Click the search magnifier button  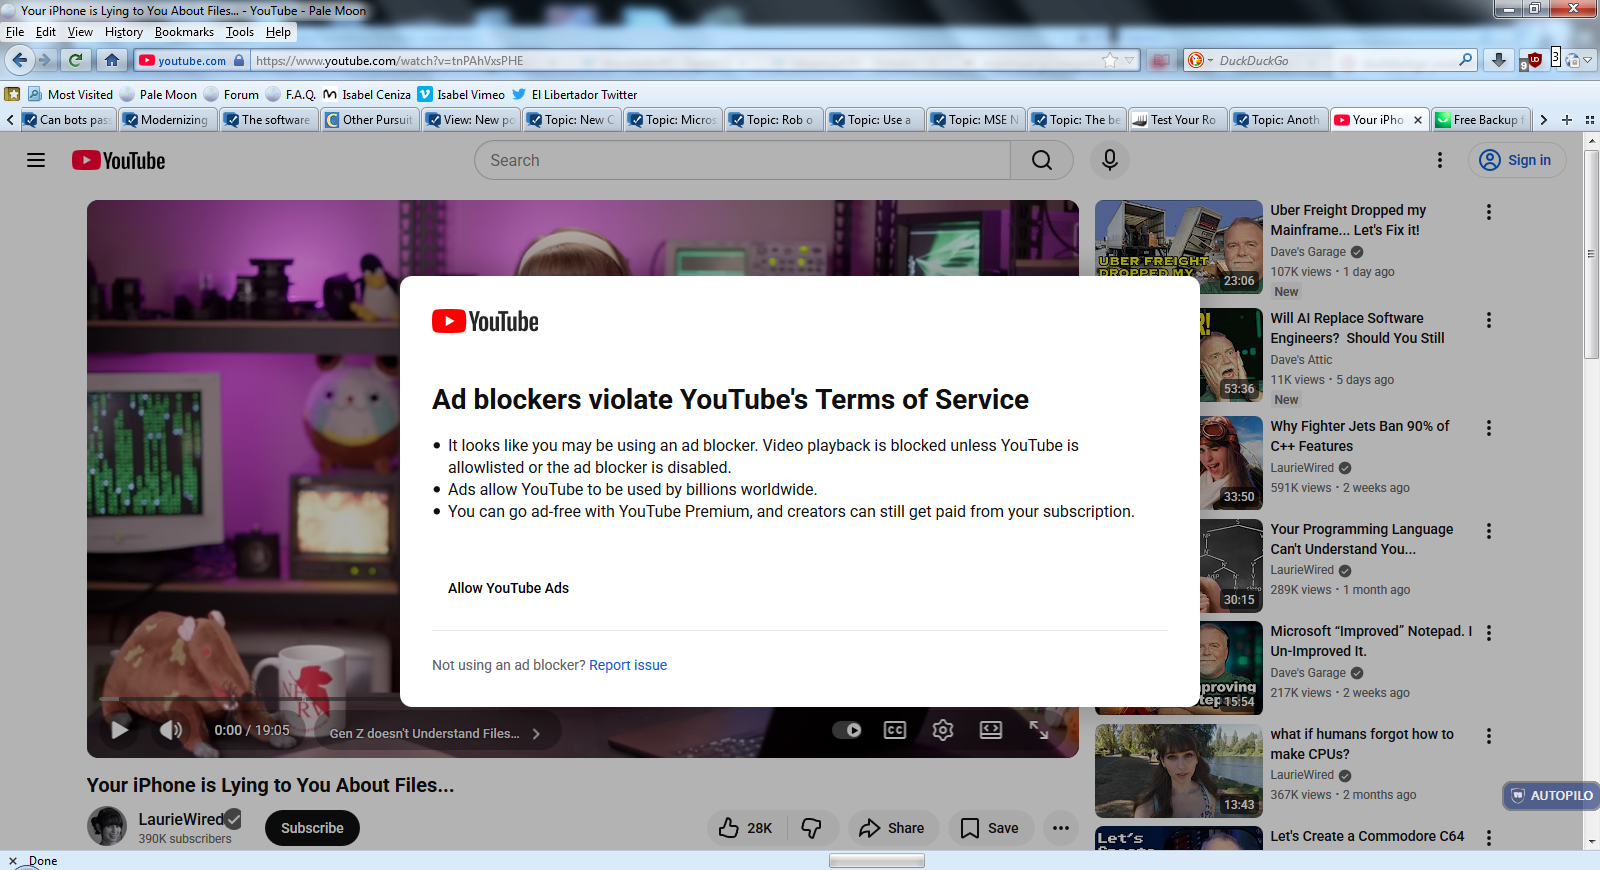point(1041,160)
